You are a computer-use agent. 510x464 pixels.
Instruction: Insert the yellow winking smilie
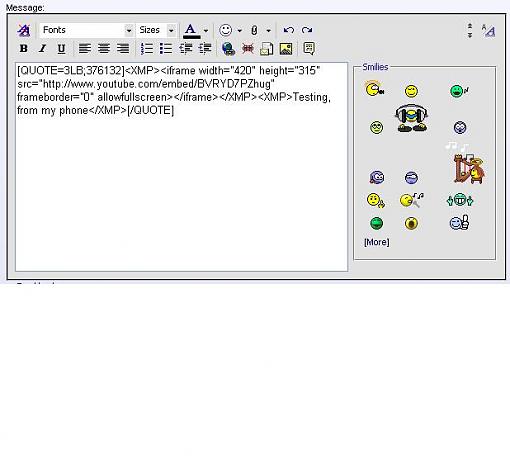(x=411, y=91)
